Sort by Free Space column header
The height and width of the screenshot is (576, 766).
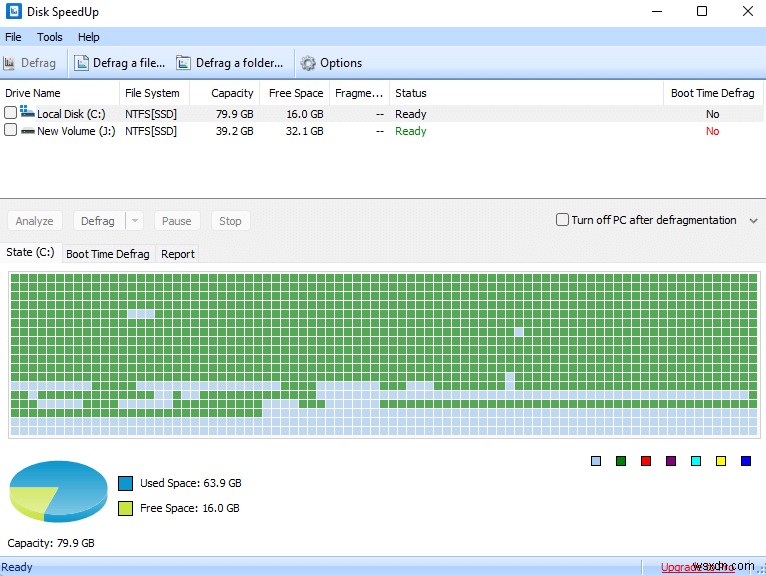295,93
